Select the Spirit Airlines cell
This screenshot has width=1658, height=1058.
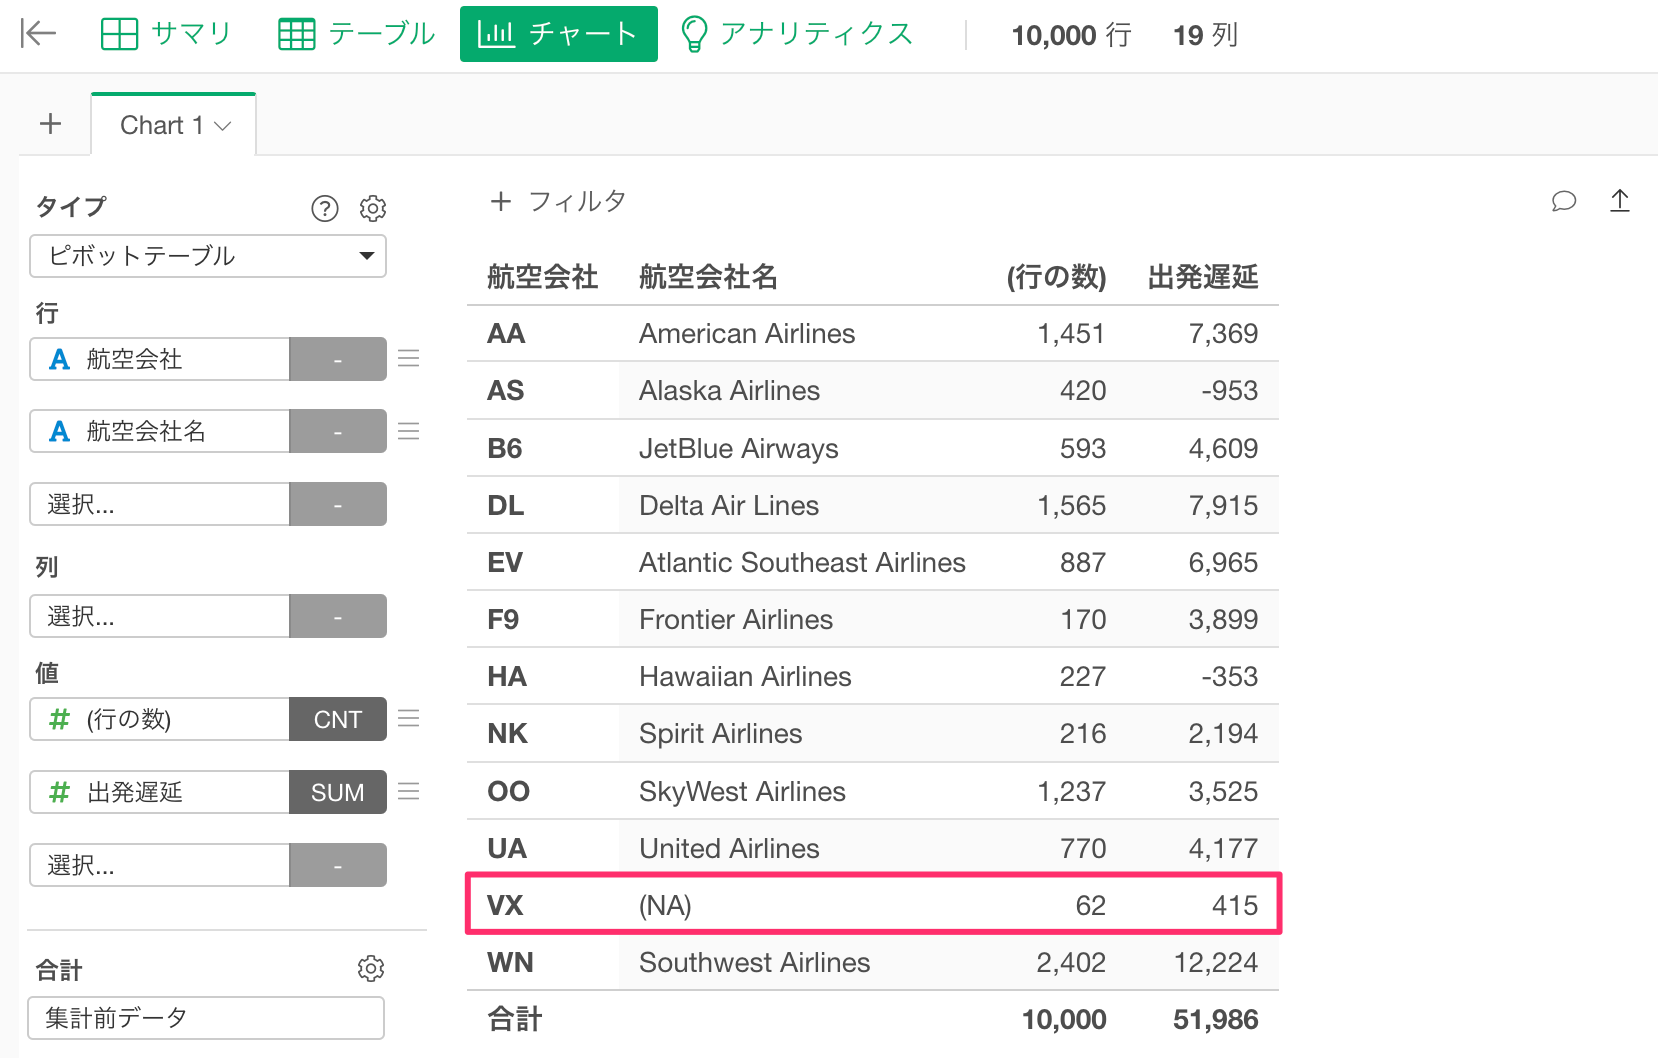[720, 733]
